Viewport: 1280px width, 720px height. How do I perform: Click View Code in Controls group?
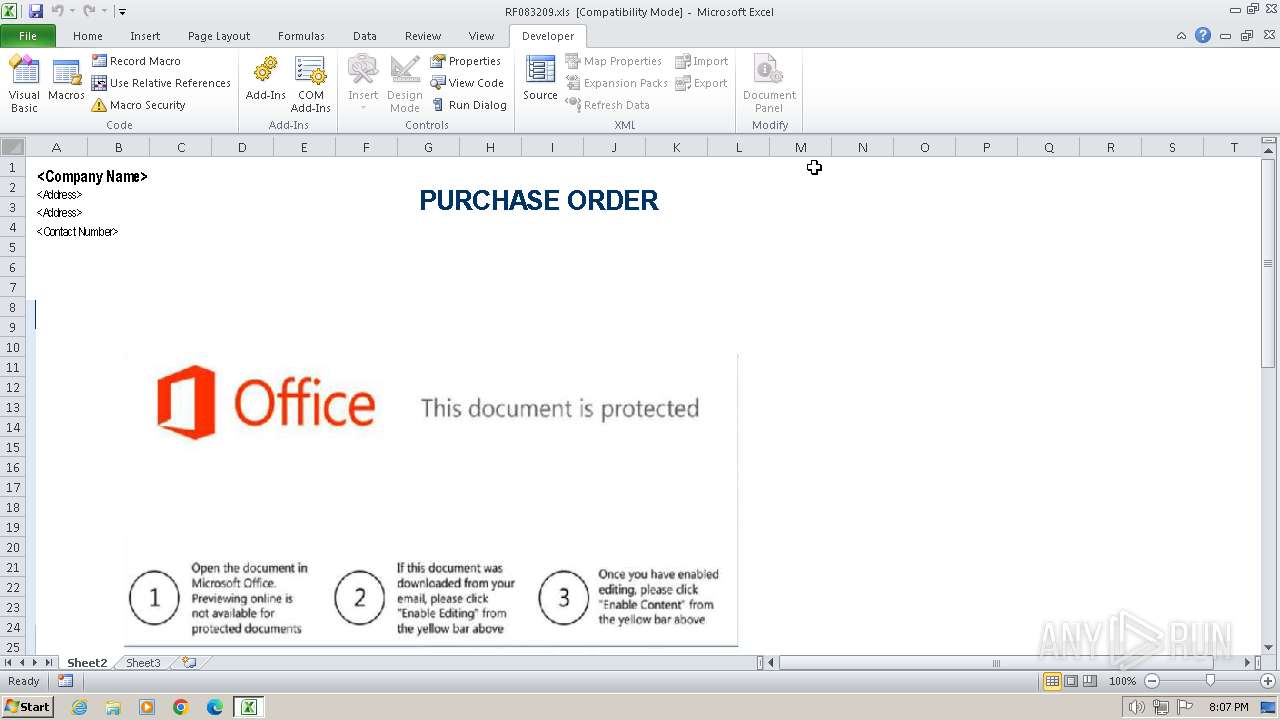point(467,83)
